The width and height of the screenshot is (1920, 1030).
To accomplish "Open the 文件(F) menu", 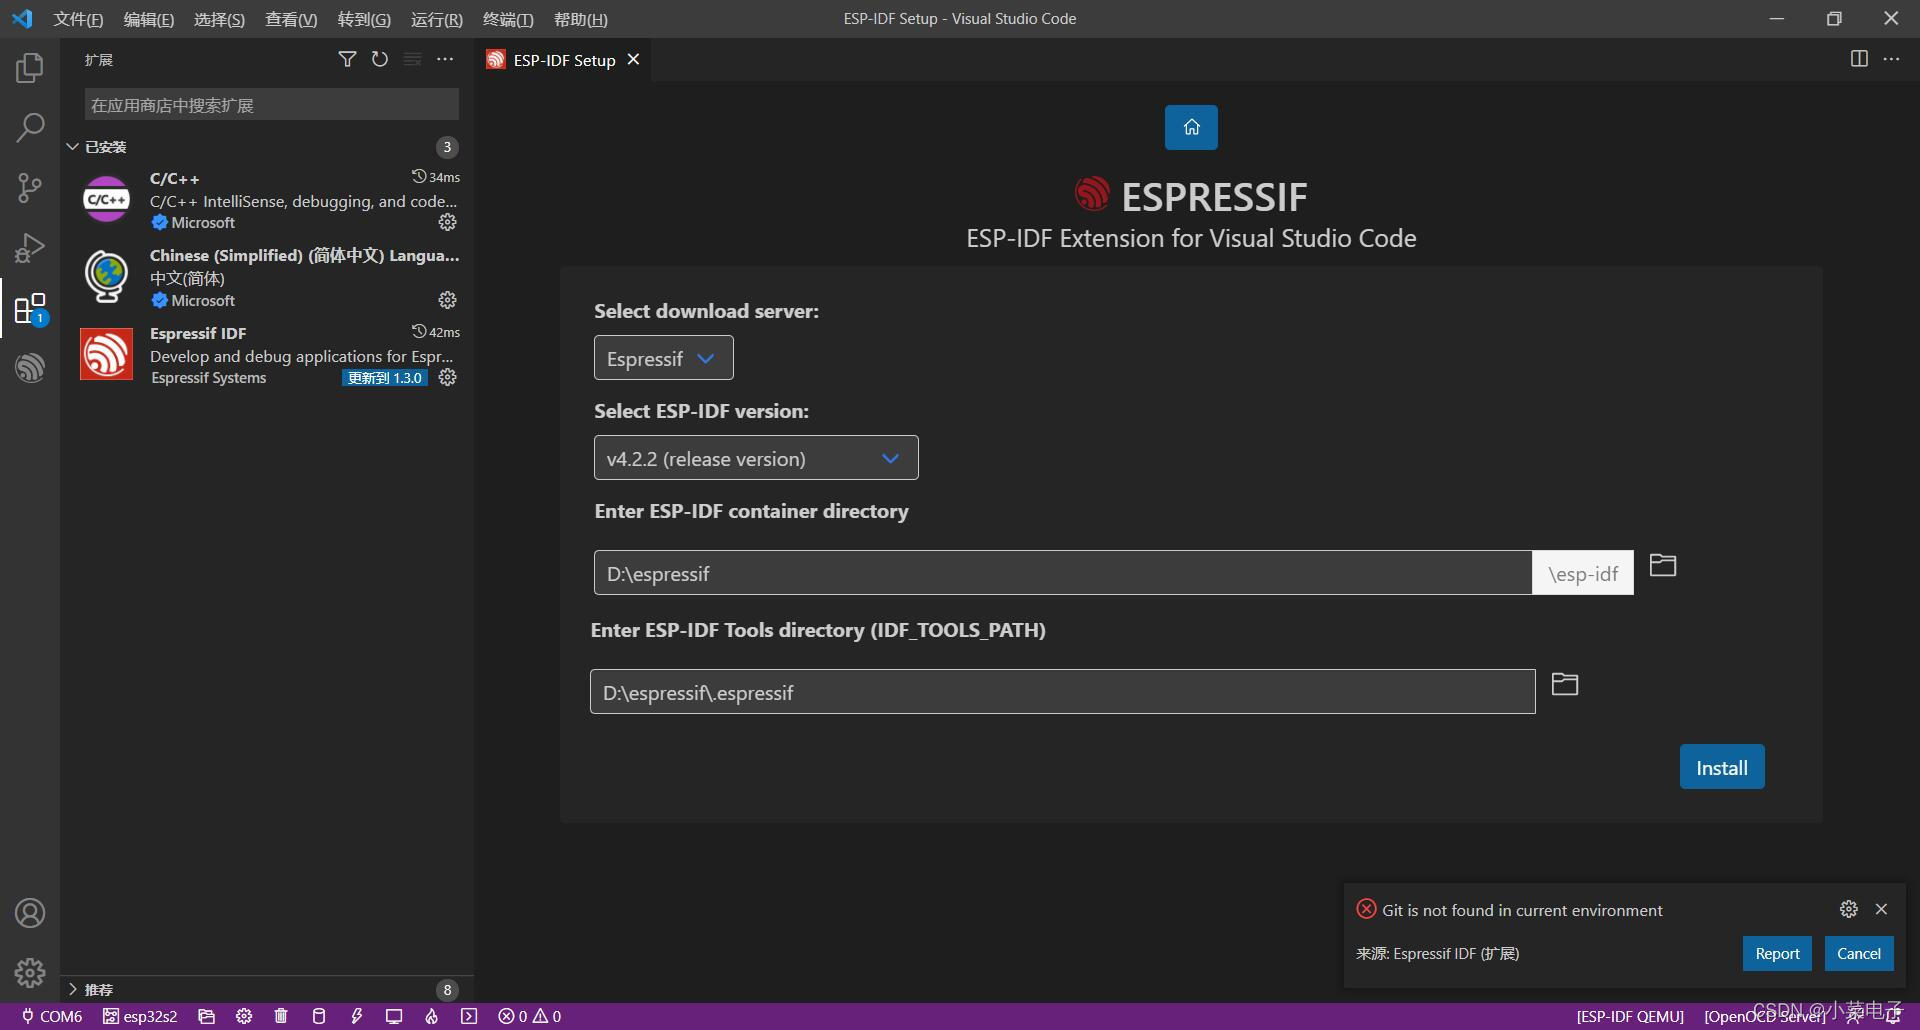I will tap(78, 19).
